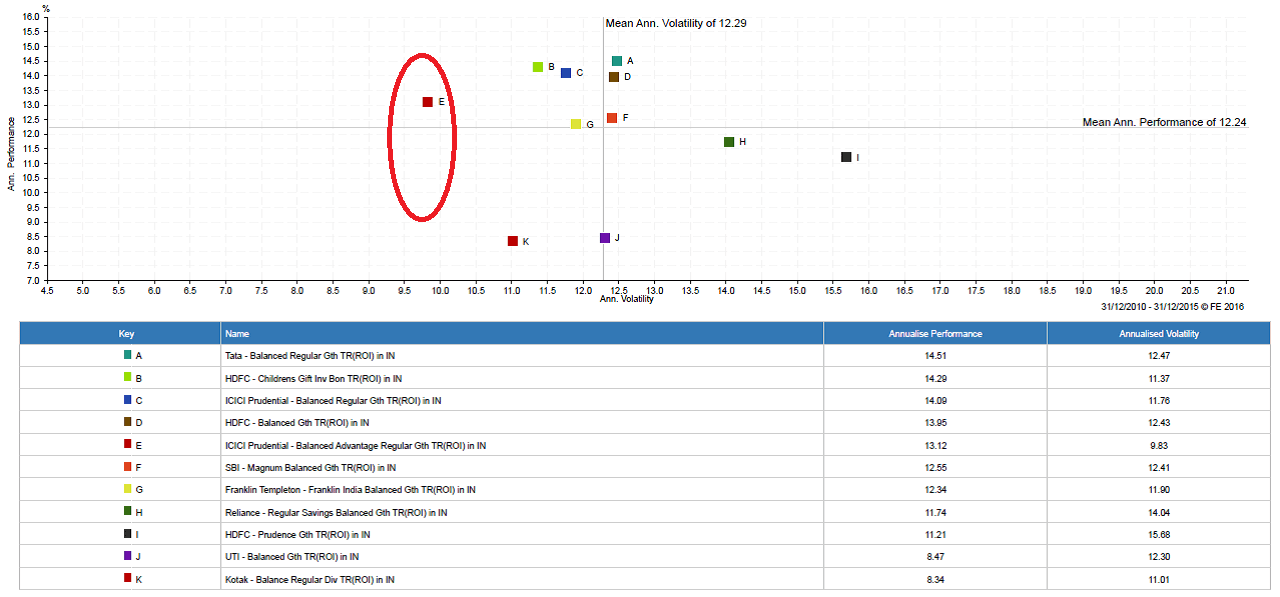Click the red marker K in the scatter chart
This screenshot has height=597, width=1280.
click(x=513, y=241)
